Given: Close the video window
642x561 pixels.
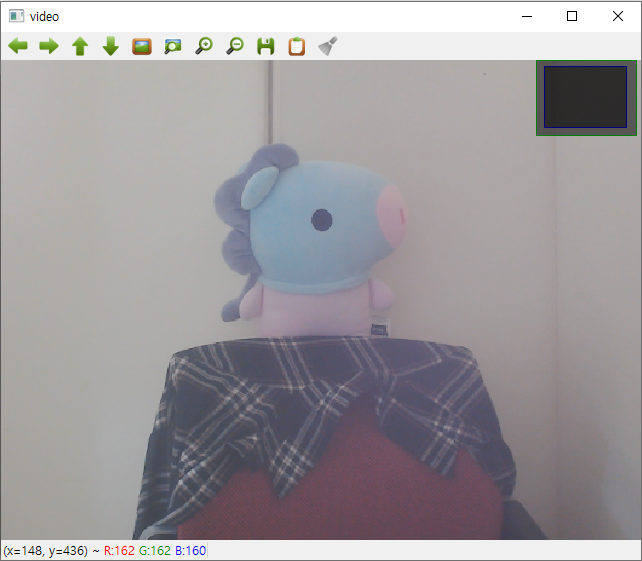Looking at the screenshot, I should click(x=618, y=16).
